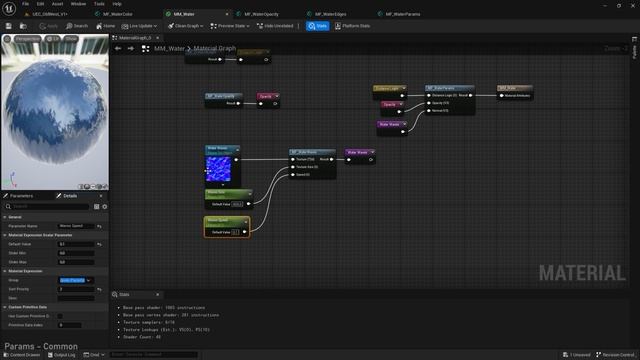
Task: Open Preview State dropdown
Action: tap(230, 26)
